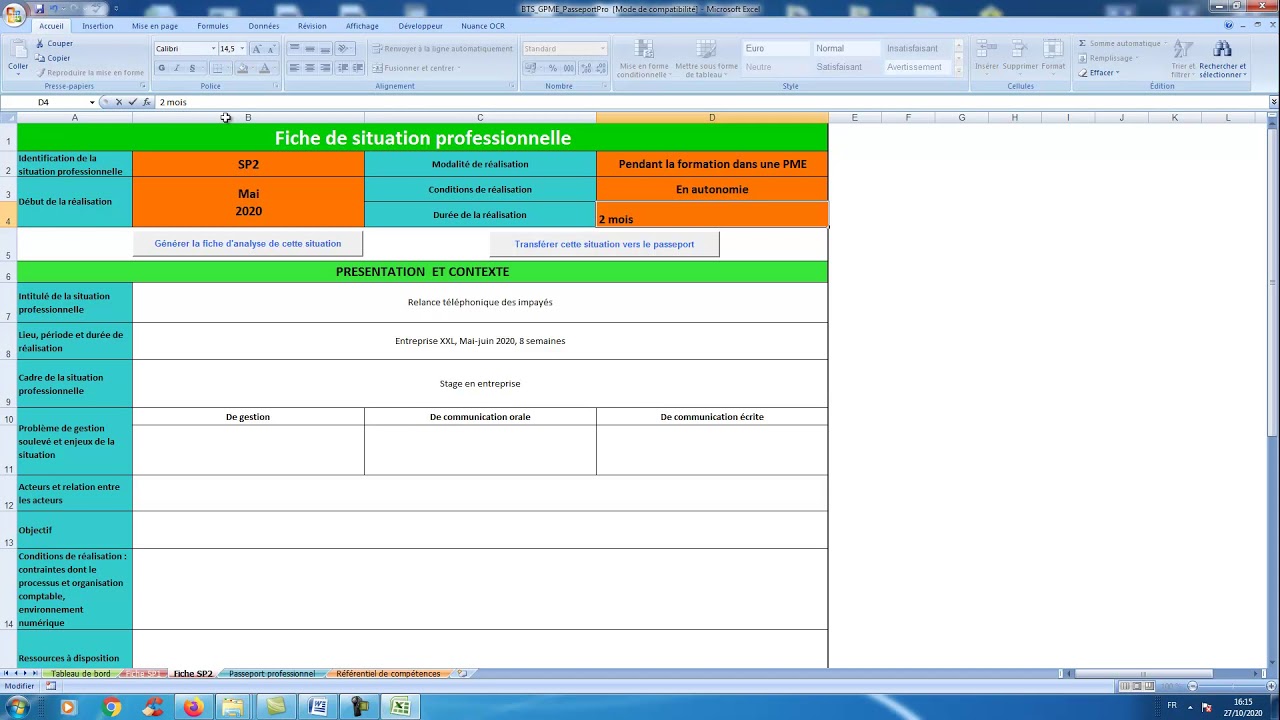This screenshot has height=720, width=1280.
Task: Decrease indent
Action: click(x=343, y=68)
